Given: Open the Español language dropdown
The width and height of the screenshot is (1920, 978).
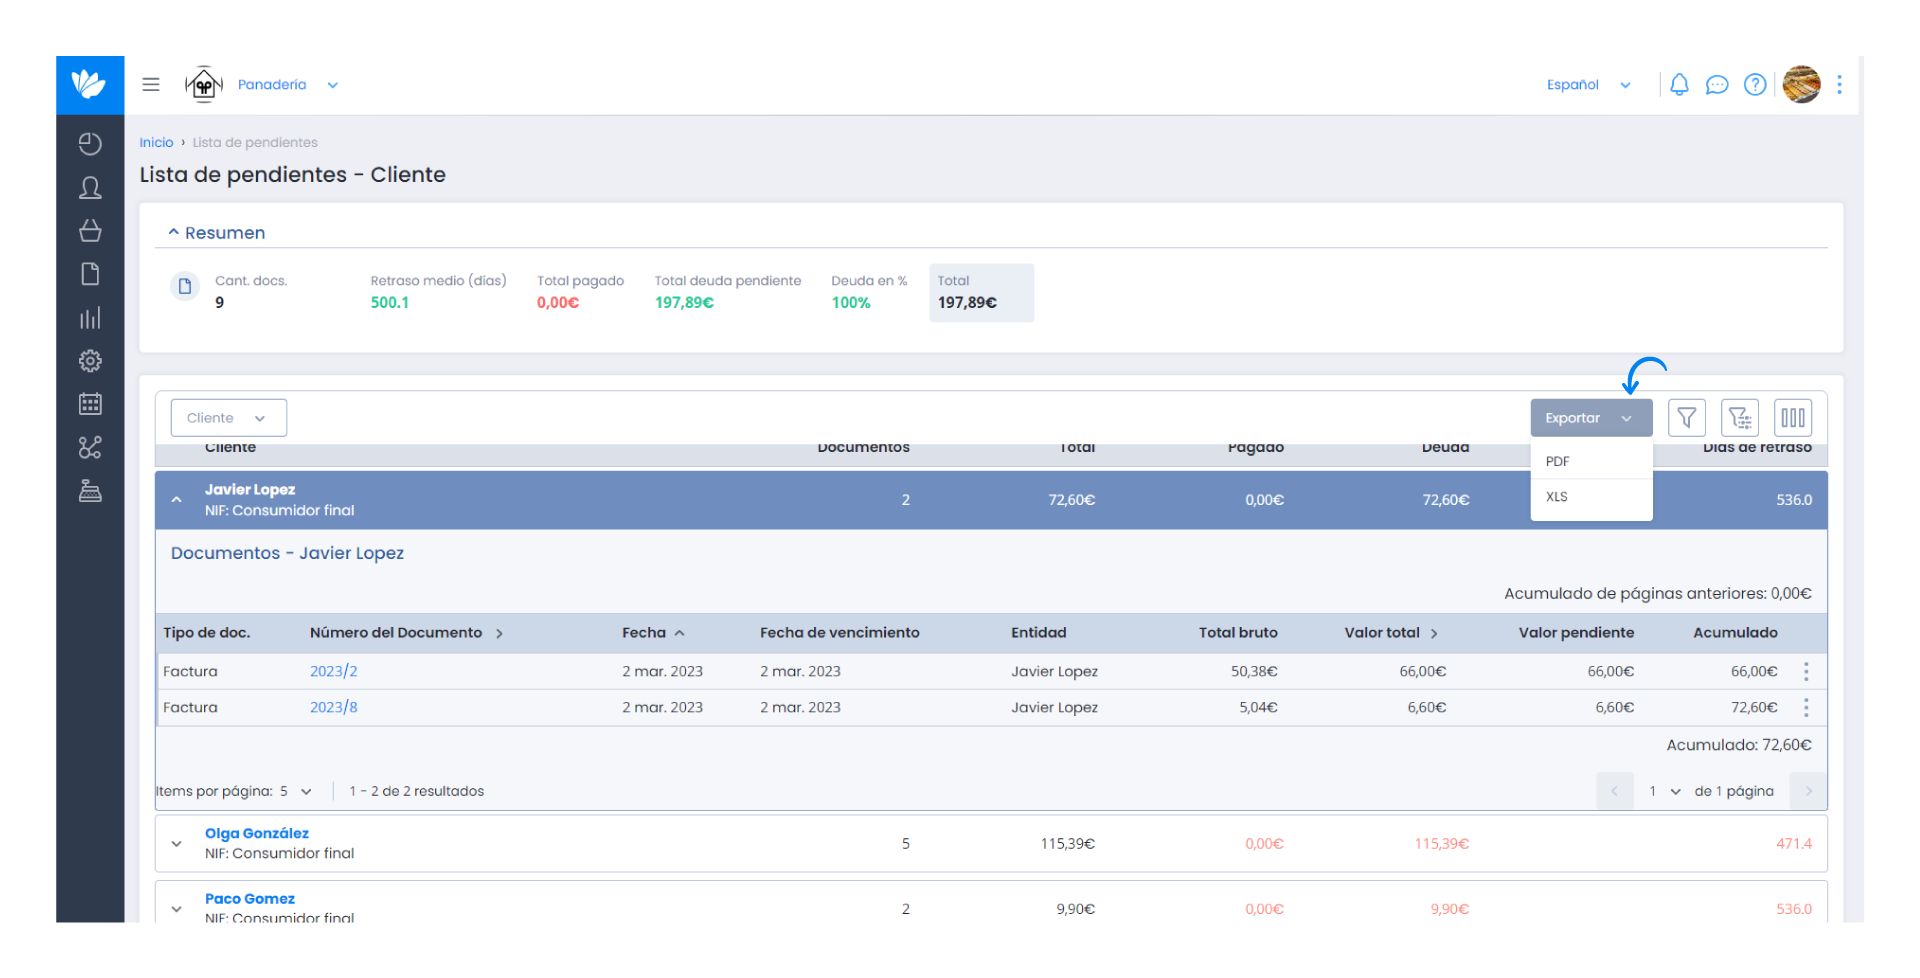Looking at the screenshot, I should (x=1589, y=85).
